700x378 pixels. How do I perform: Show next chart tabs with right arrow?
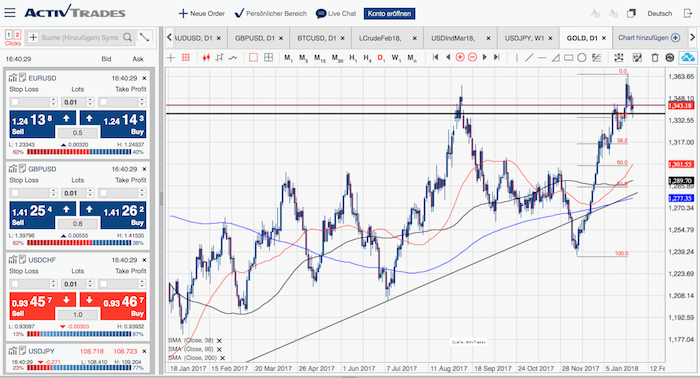pyautogui.click(x=693, y=37)
